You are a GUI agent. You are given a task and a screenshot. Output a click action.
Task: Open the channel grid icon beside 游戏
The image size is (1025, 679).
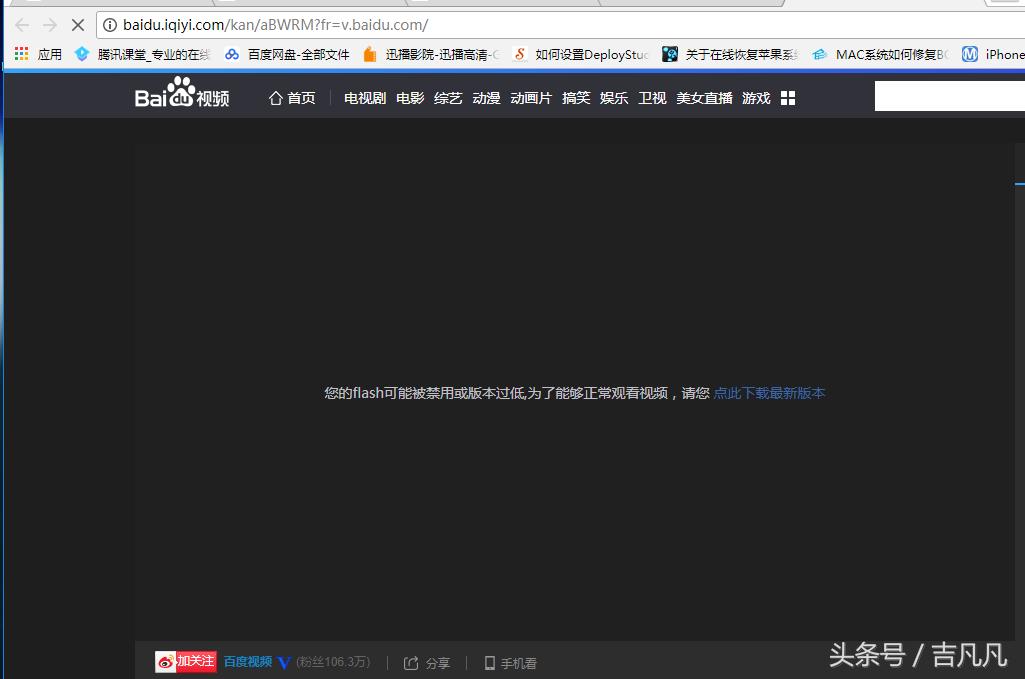pyautogui.click(x=788, y=97)
